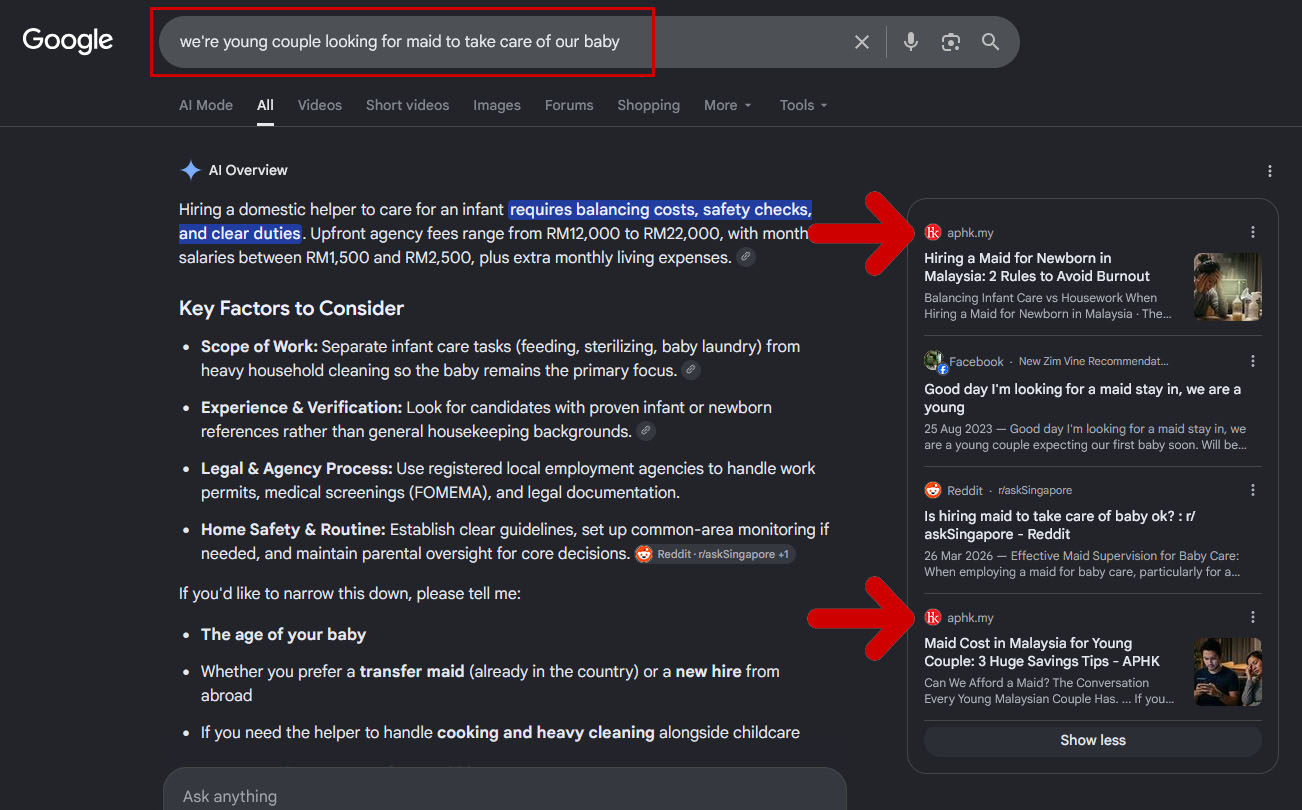Clear the search query with the X icon
Screen dimensions: 1302x810
862,42
